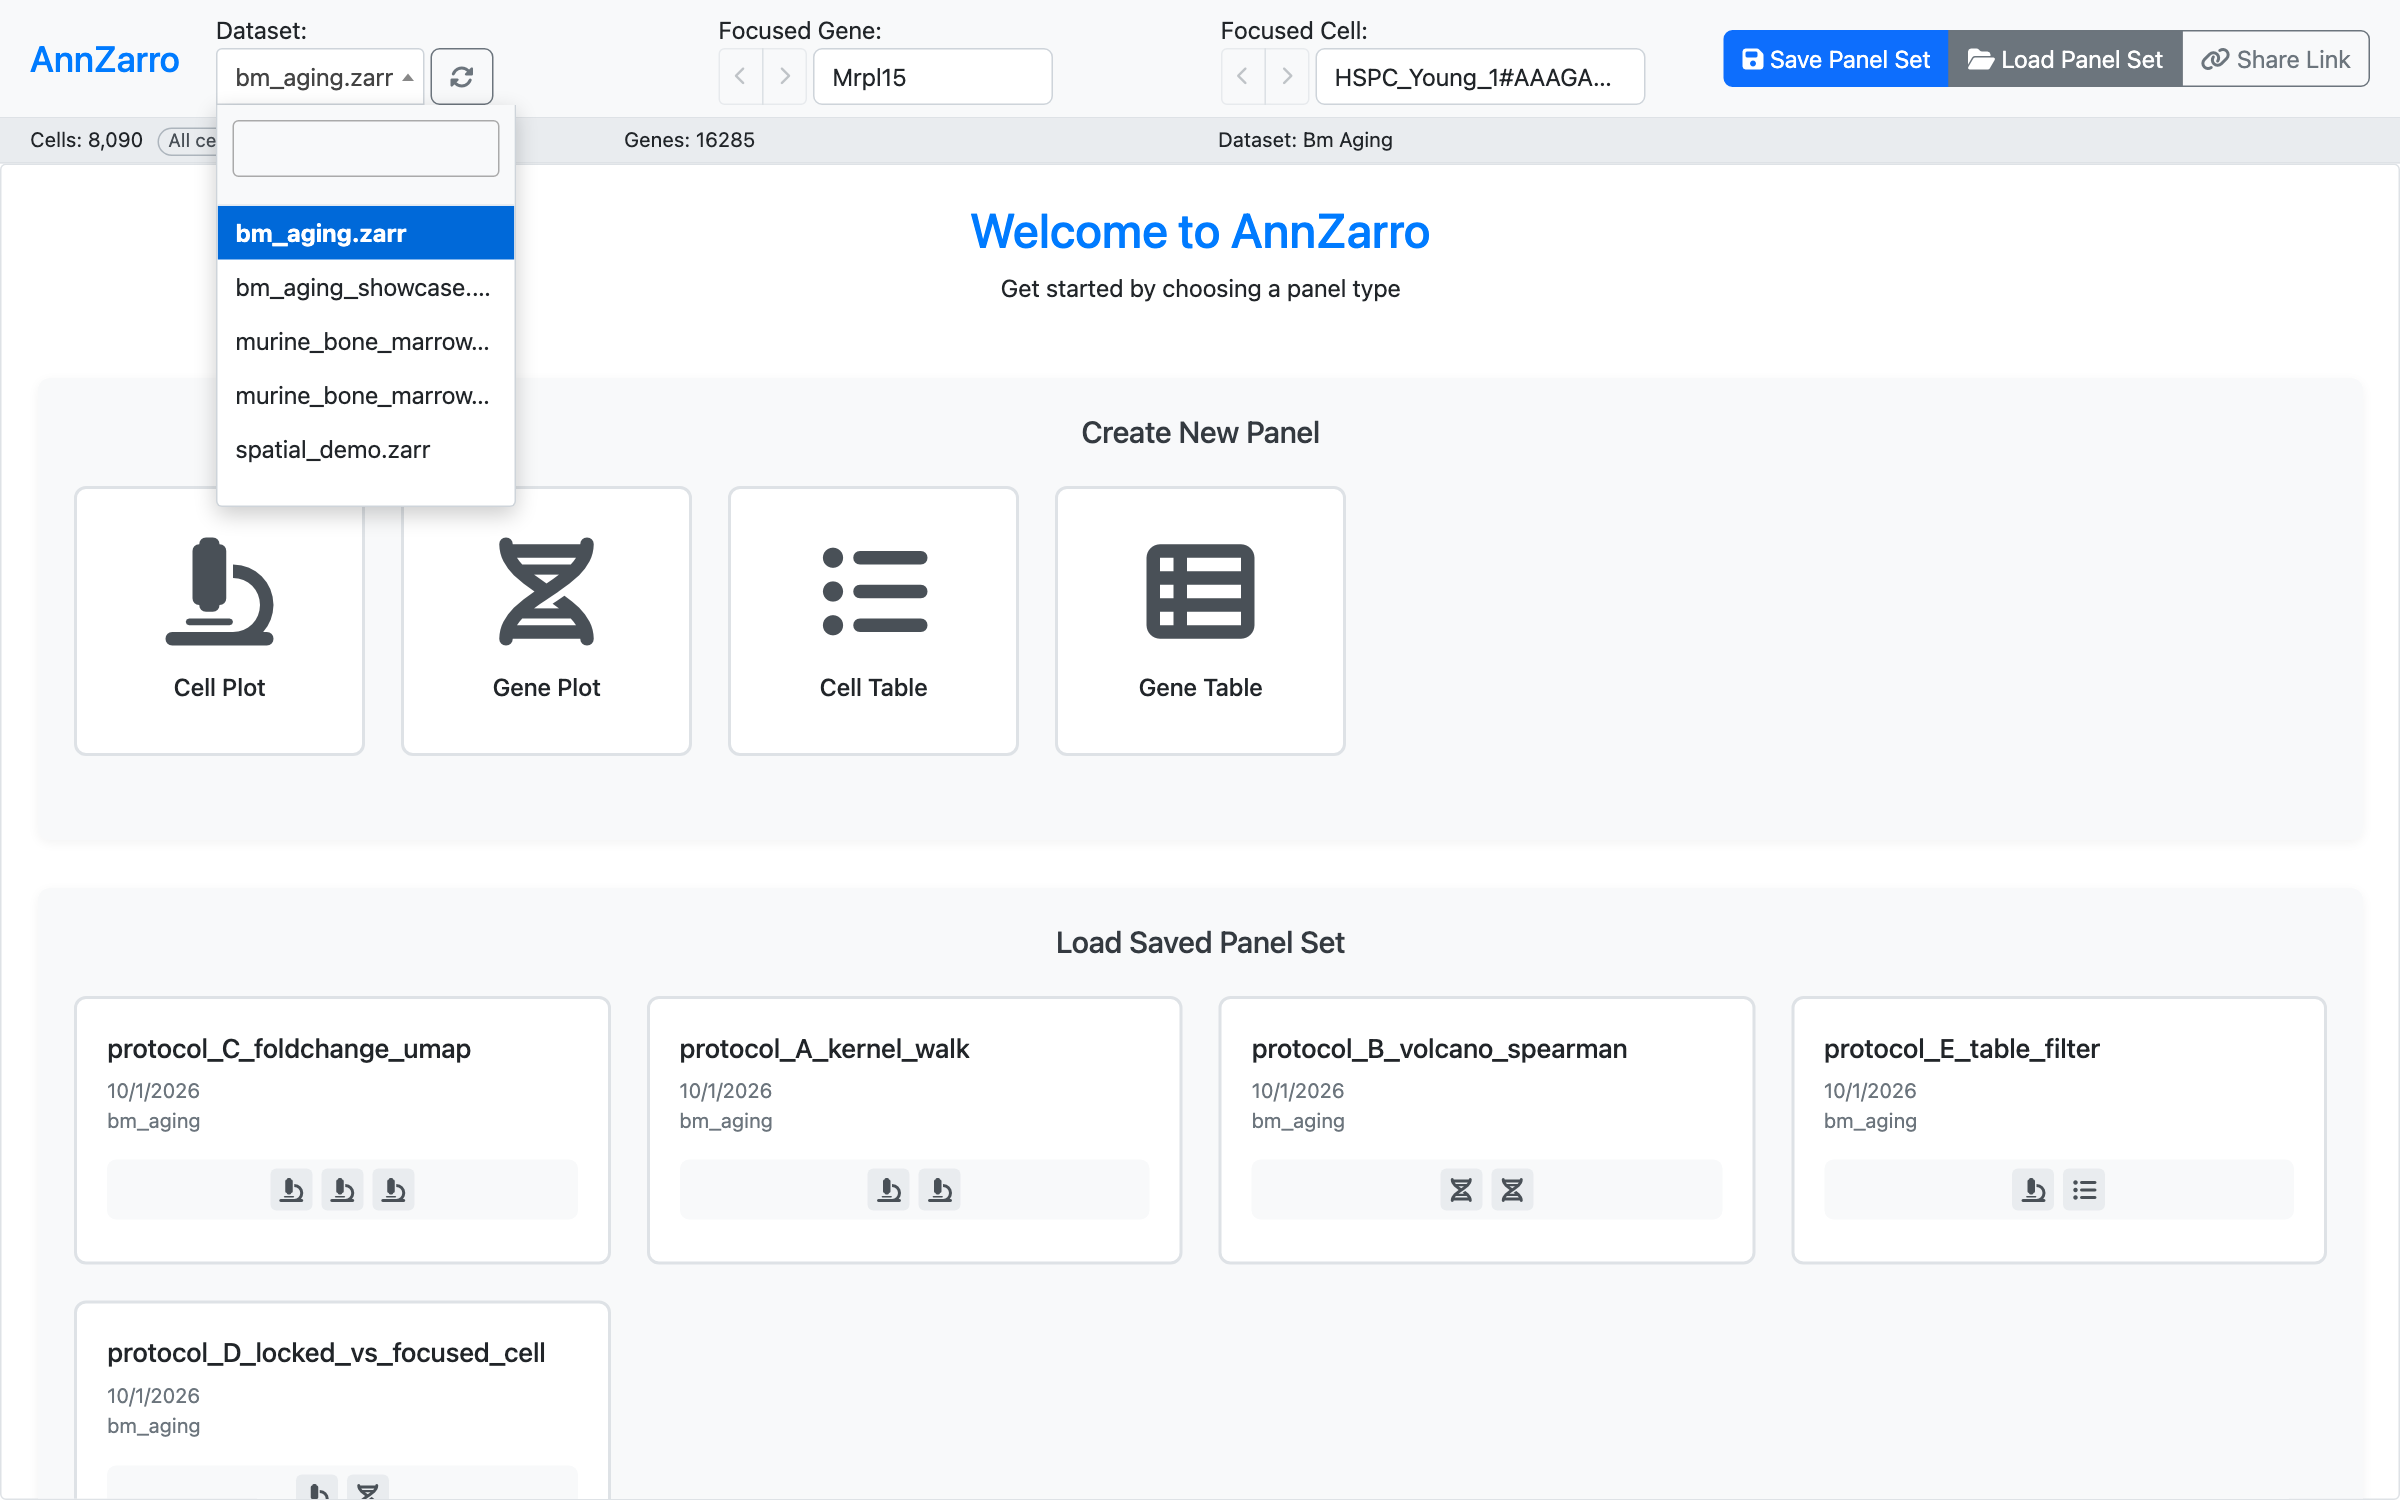This screenshot has width=2400, height=1500.
Task: Load protocol_B_volcano_spearman panel set
Action: [1486, 1130]
